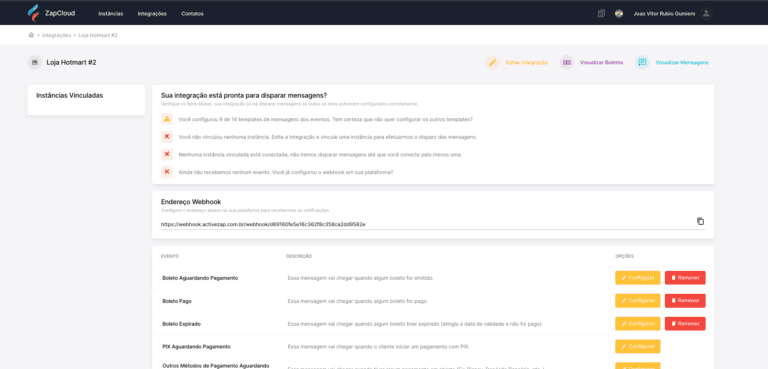Open the home breadcrumb icon
The height and width of the screenshot is (369, 768).
point(31,35)
